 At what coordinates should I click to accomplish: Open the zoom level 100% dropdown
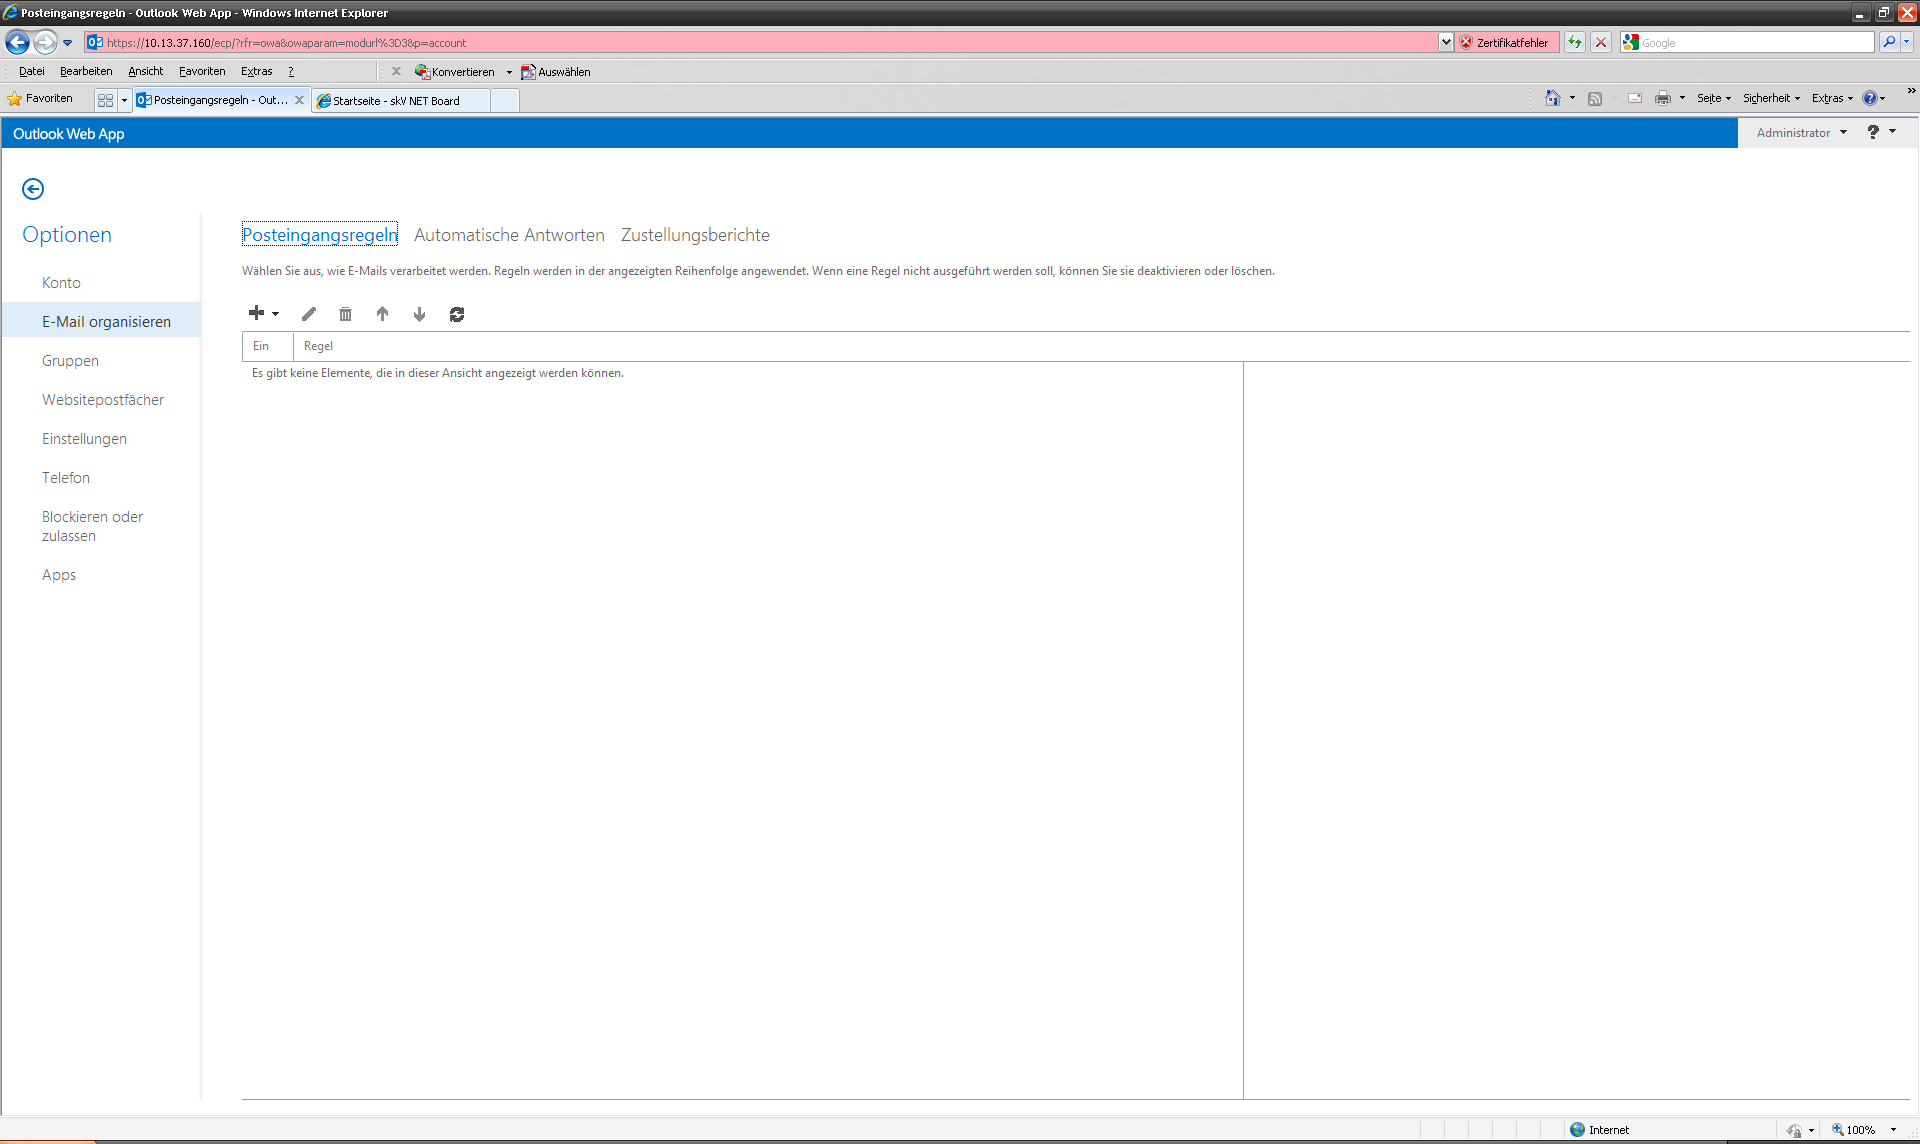(x=1893, y=1130)
